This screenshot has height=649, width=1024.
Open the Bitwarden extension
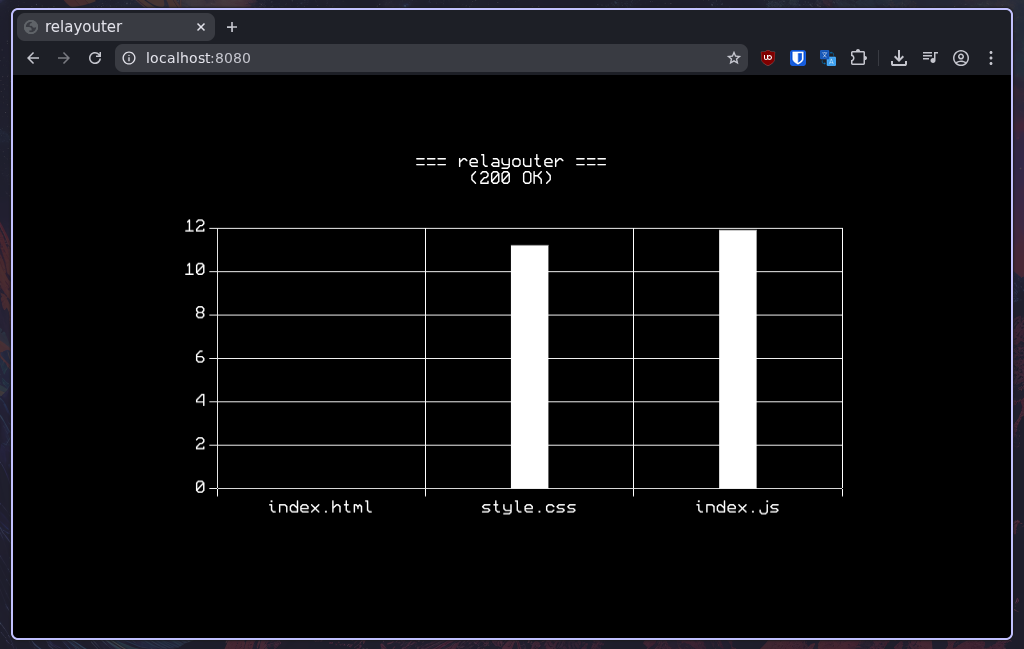(x=798, y=58)
